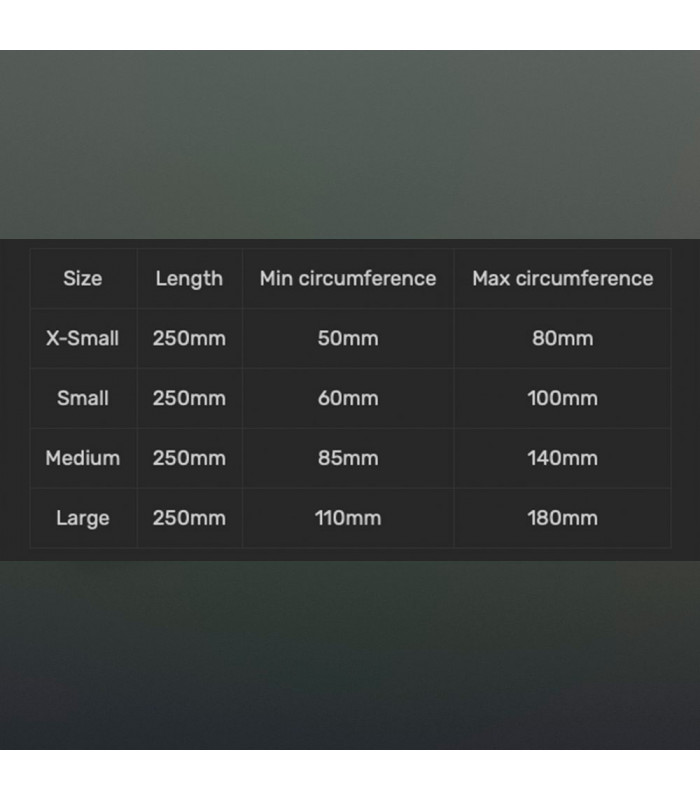
Task: Select Large length 250mm cell
Action: coord(189,518)
